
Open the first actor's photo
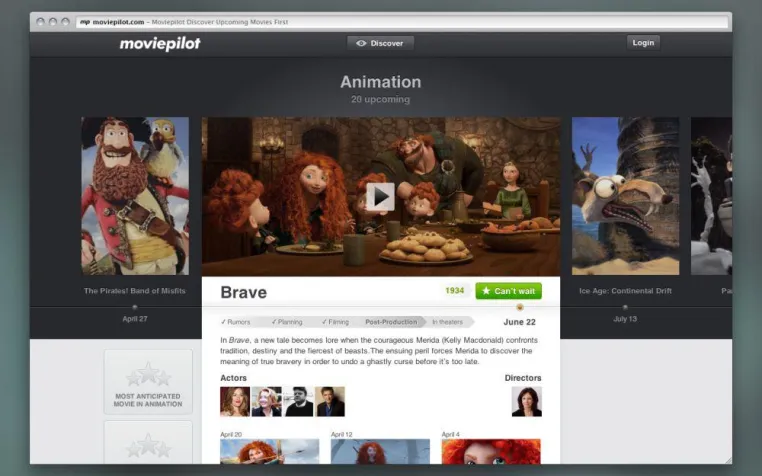point(235,402)
